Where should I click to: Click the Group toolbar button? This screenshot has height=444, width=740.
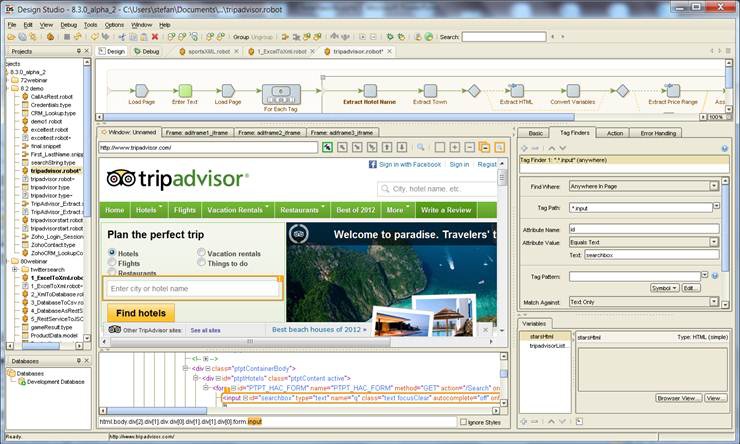click(241, 37)
